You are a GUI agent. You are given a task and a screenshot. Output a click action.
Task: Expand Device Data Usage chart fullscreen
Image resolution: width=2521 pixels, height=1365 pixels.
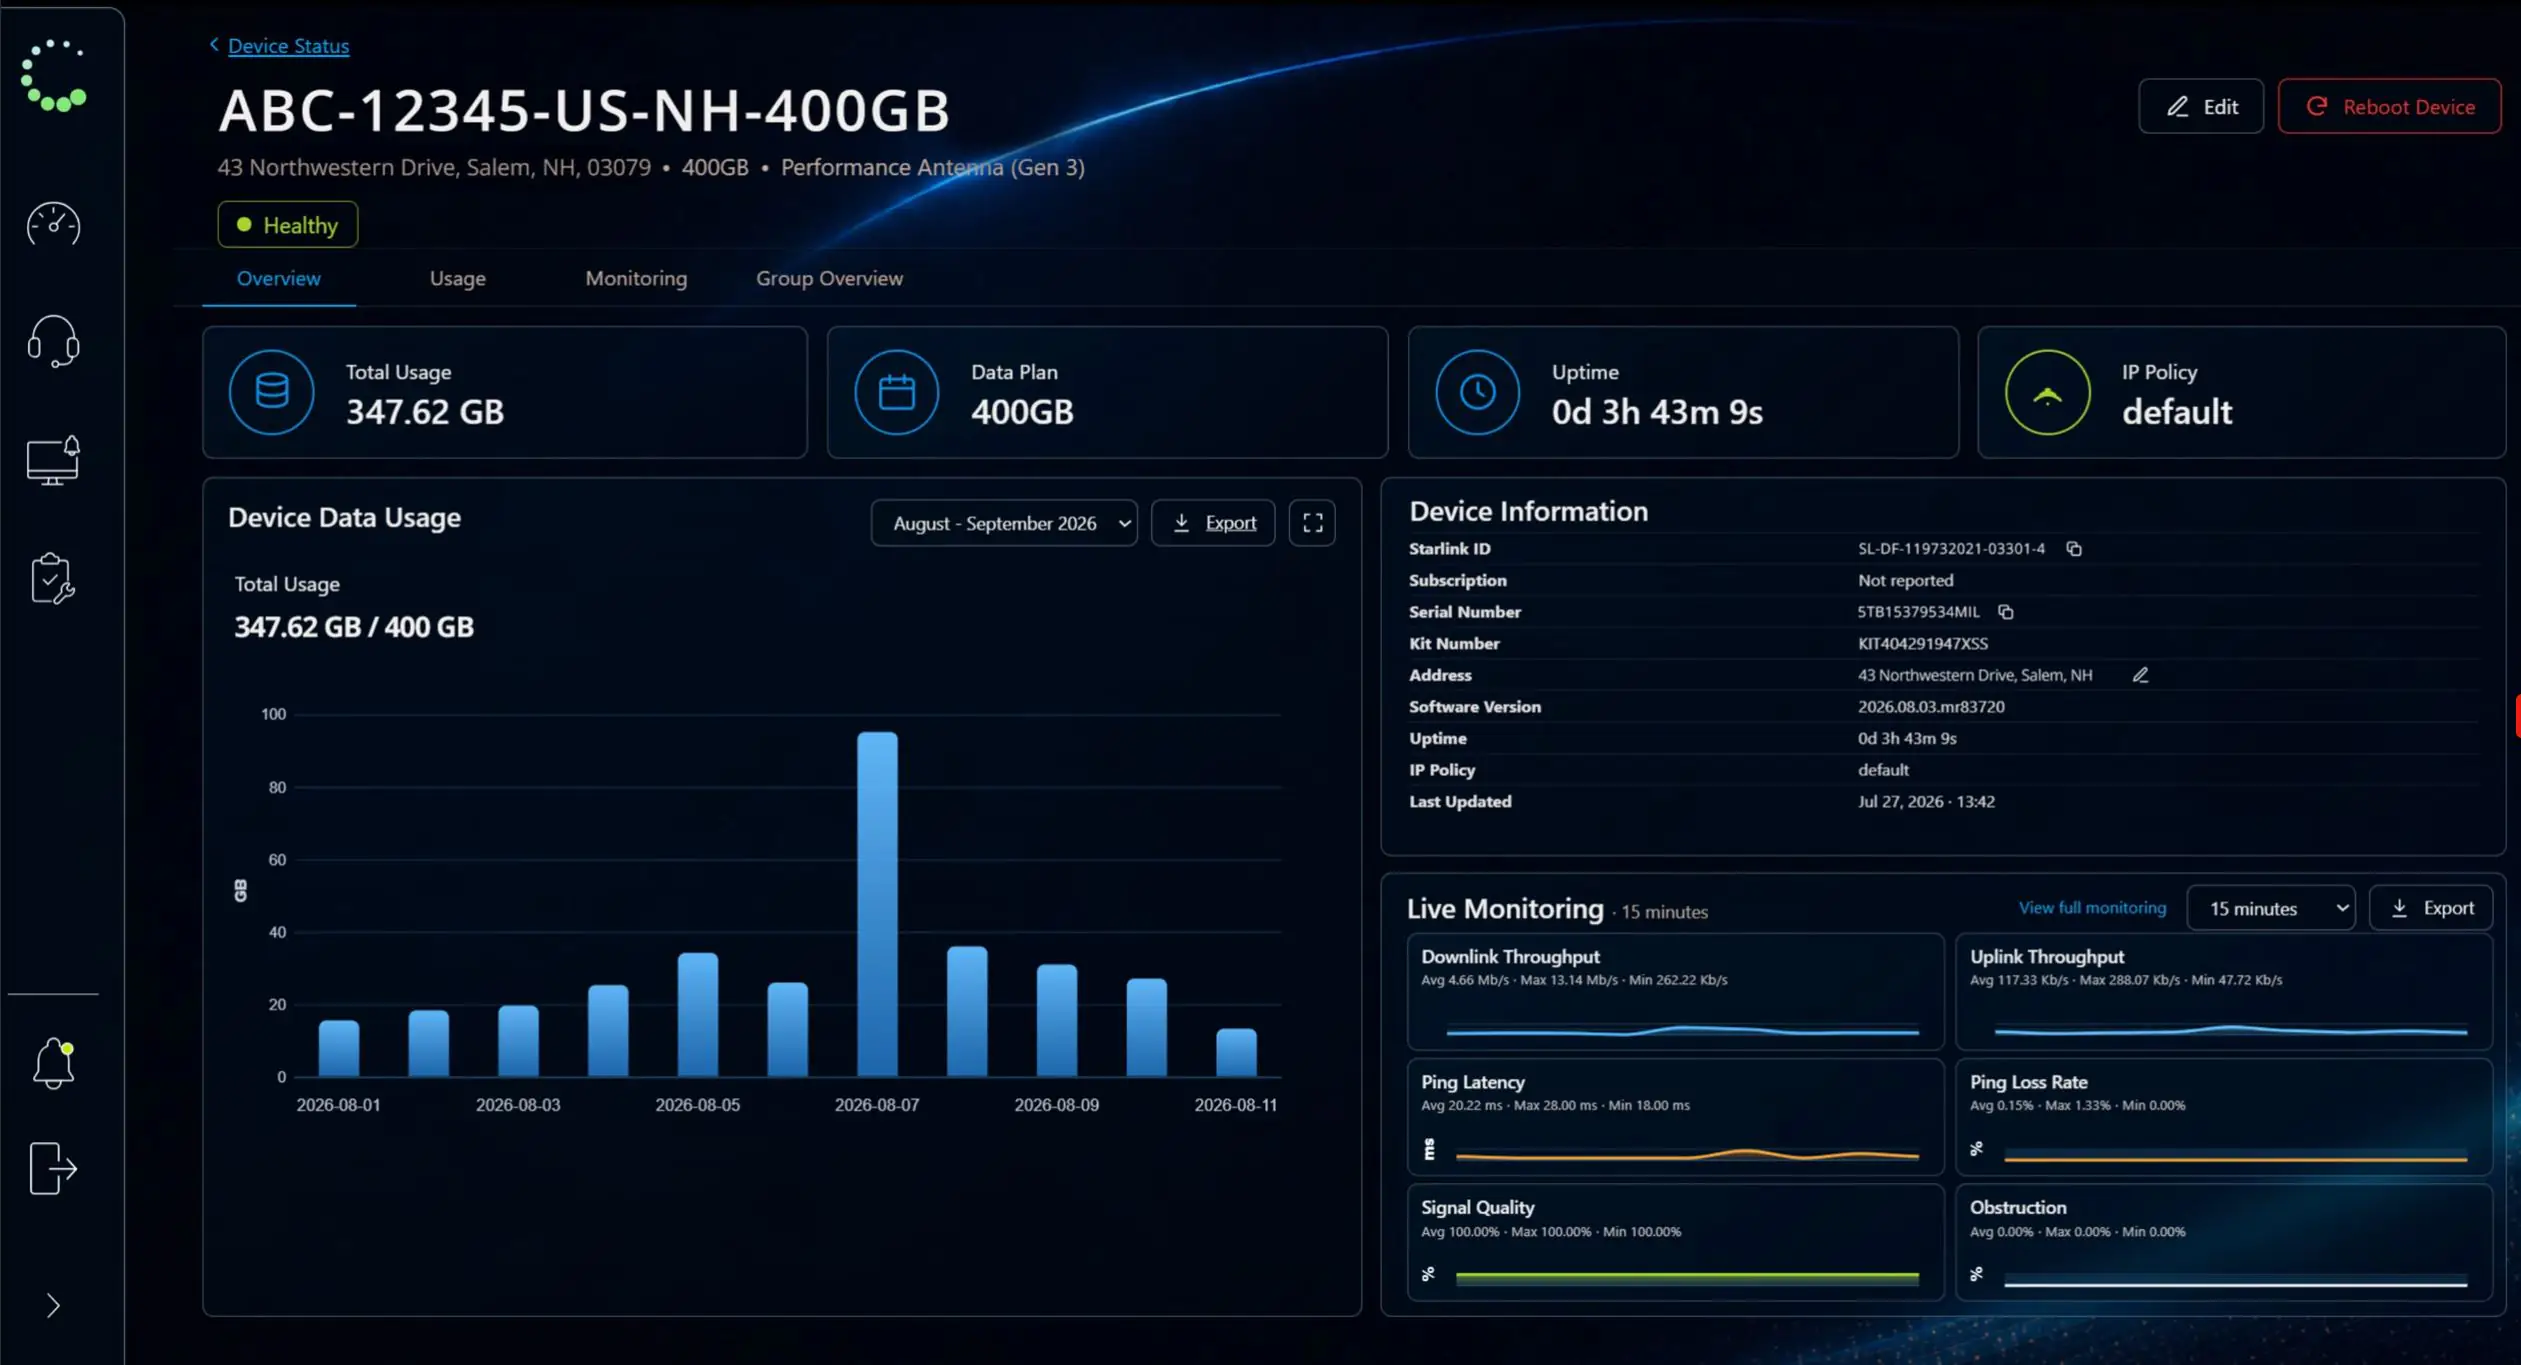pos(1312,523)
